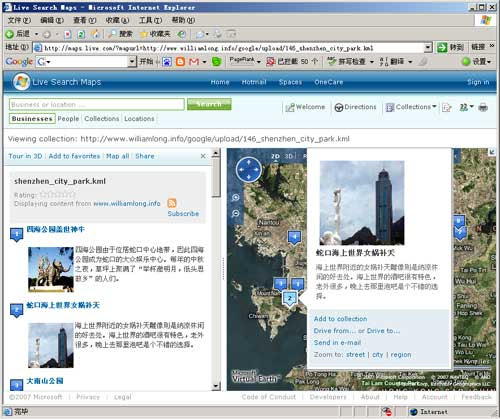Click the second list item title 蛇口海上世界女娲补天
This screenshot has width=500, height=419.
tap(63, 305)
